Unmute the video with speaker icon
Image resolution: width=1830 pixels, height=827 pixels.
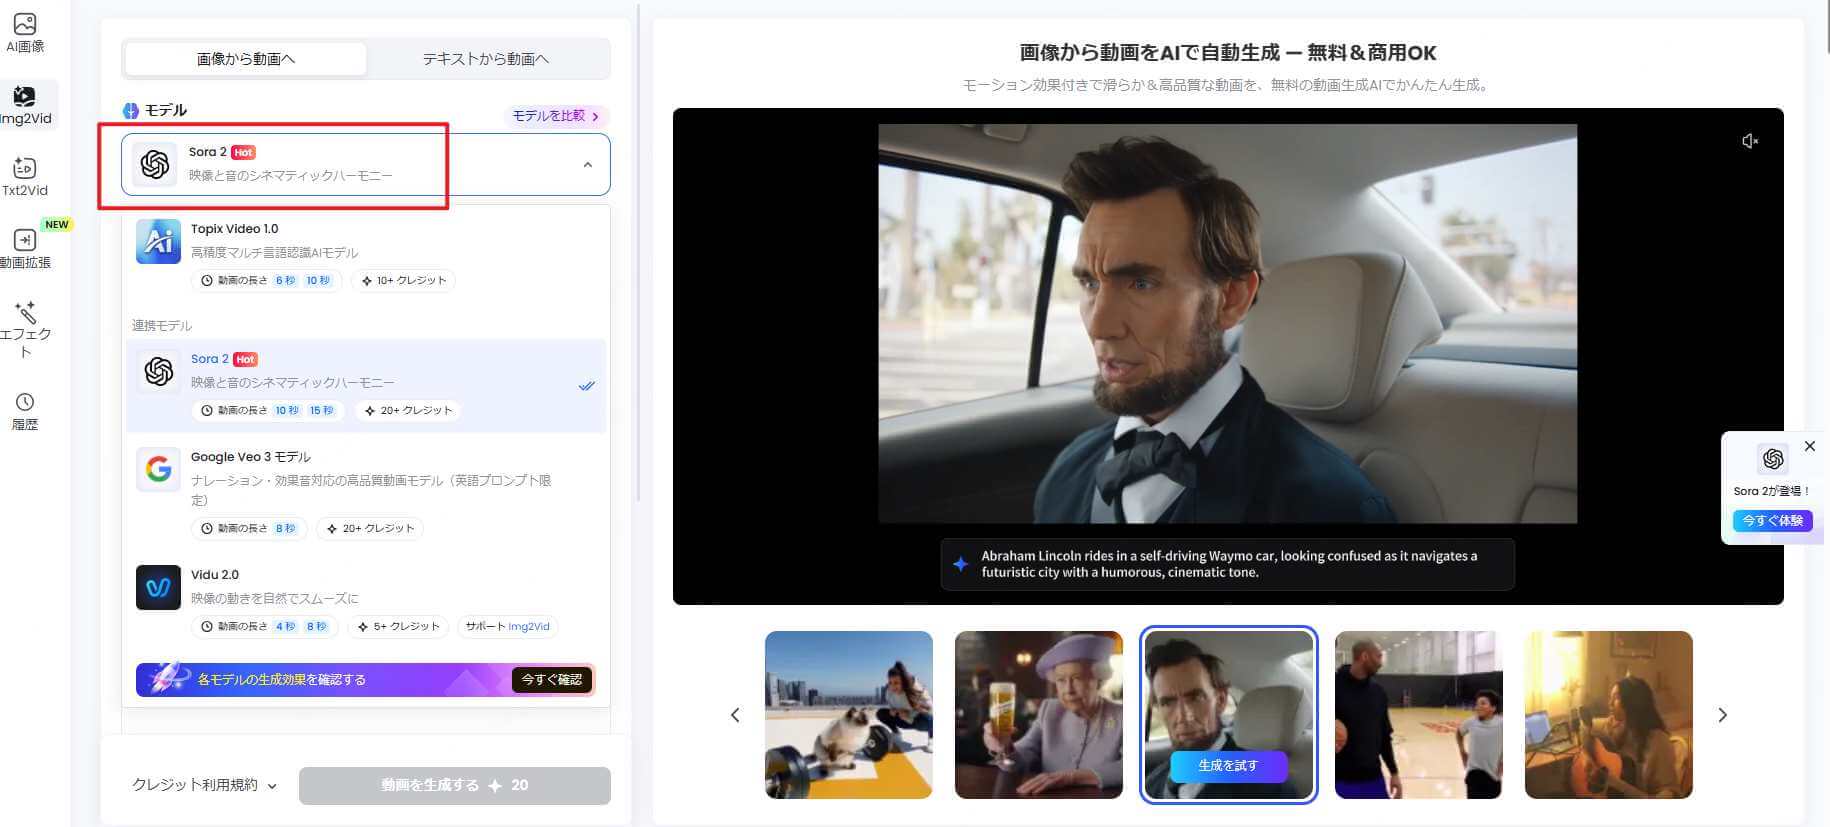point(1749,142)
